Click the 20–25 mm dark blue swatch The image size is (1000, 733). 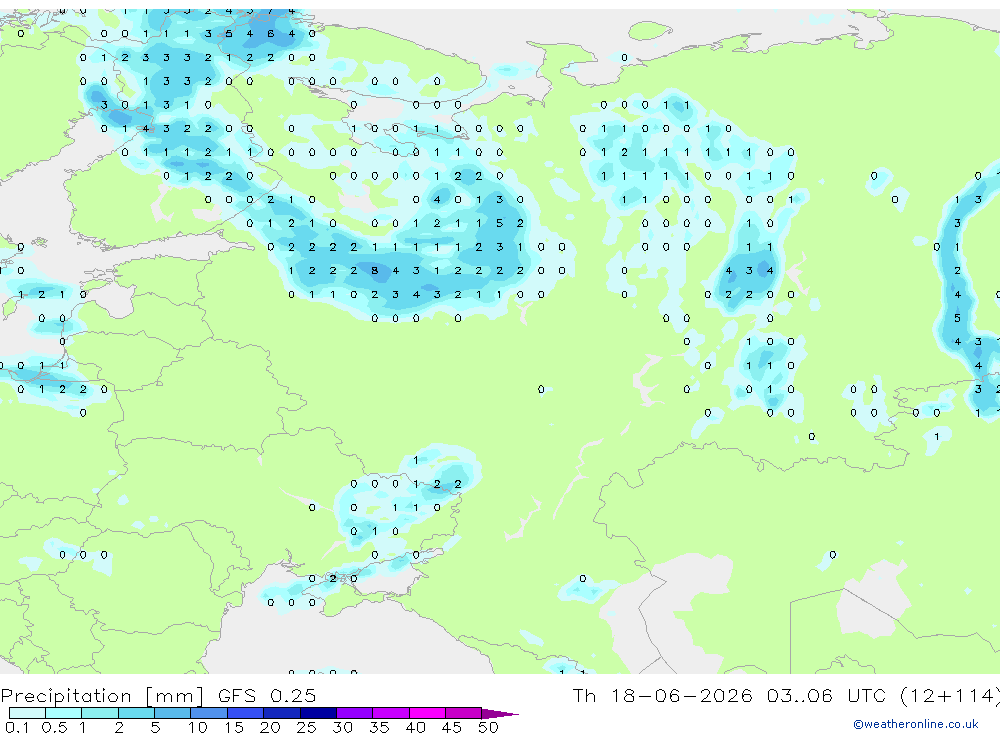pyautogui.click(x=282, y=713)
